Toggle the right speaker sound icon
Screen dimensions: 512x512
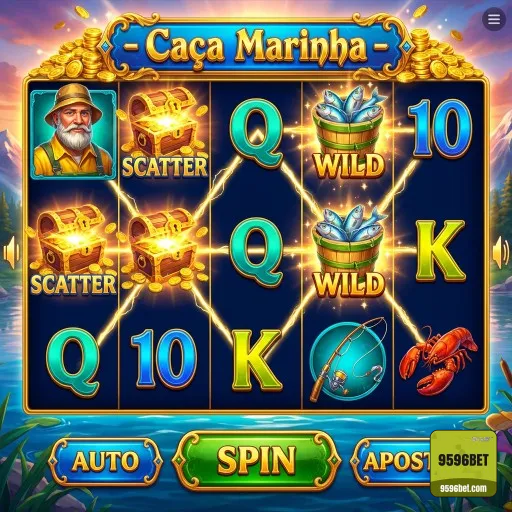coord(501,252)
